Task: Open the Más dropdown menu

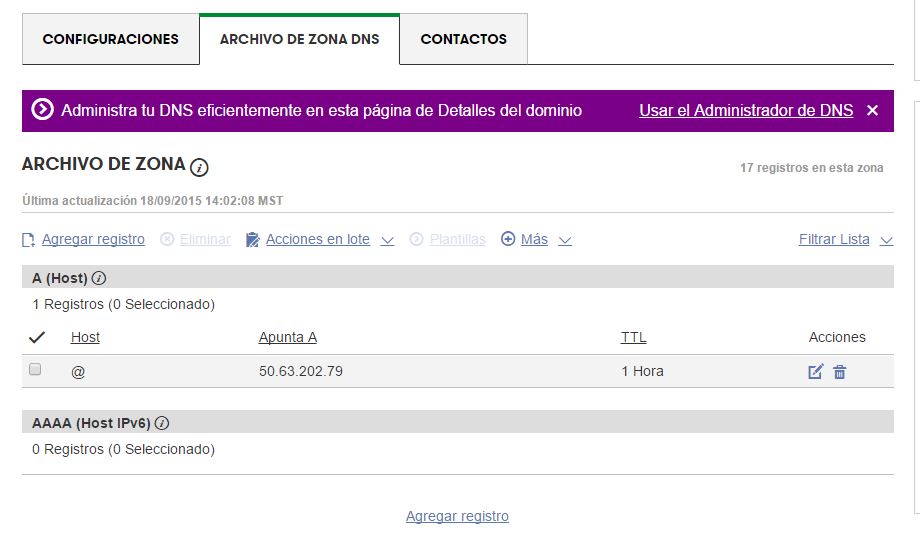Action: [x=565, y=241]
